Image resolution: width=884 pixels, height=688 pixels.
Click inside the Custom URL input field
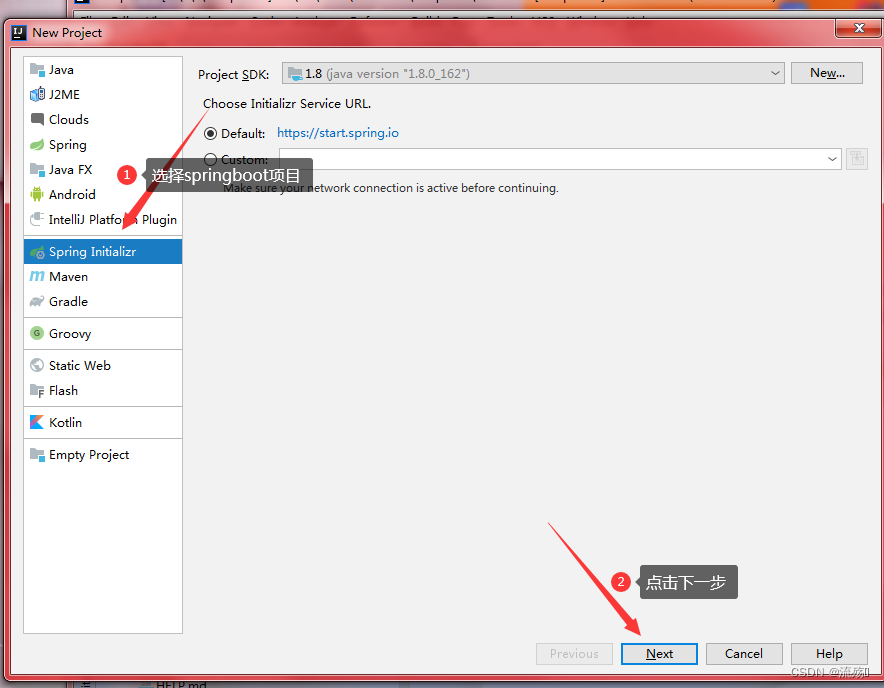tap(560, 159)
